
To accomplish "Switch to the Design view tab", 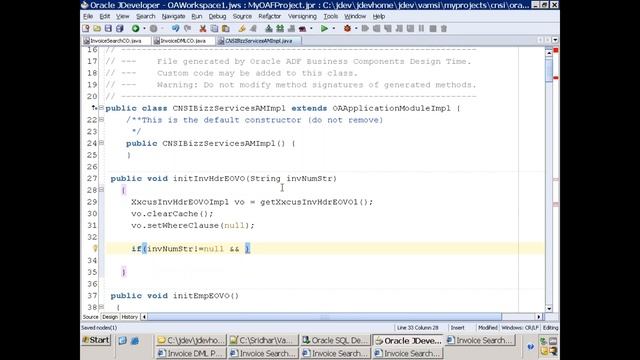I will click(110, 317).
